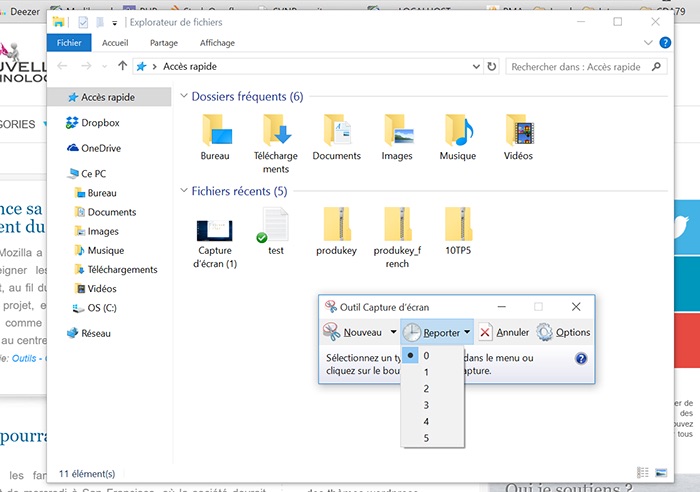The height and width of the screenshot is (492, 700).
Task: Click OS (C:) drive in sidebar
Action: pos(102,308)
